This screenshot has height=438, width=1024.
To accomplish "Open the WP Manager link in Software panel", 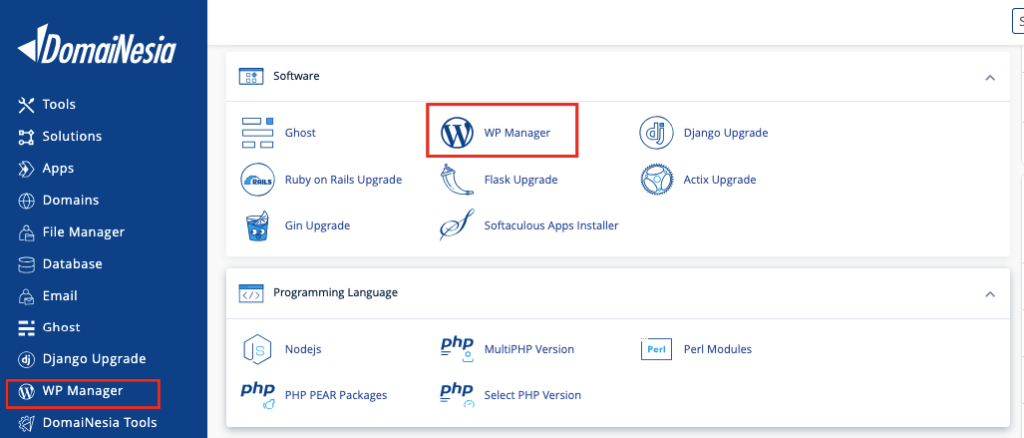I will coord(517,133).
